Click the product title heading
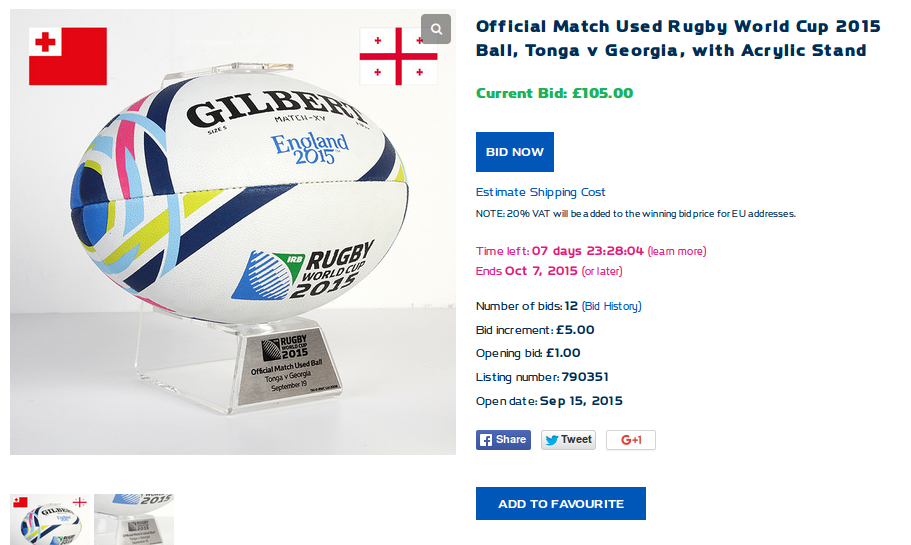 tap(678, 38)
